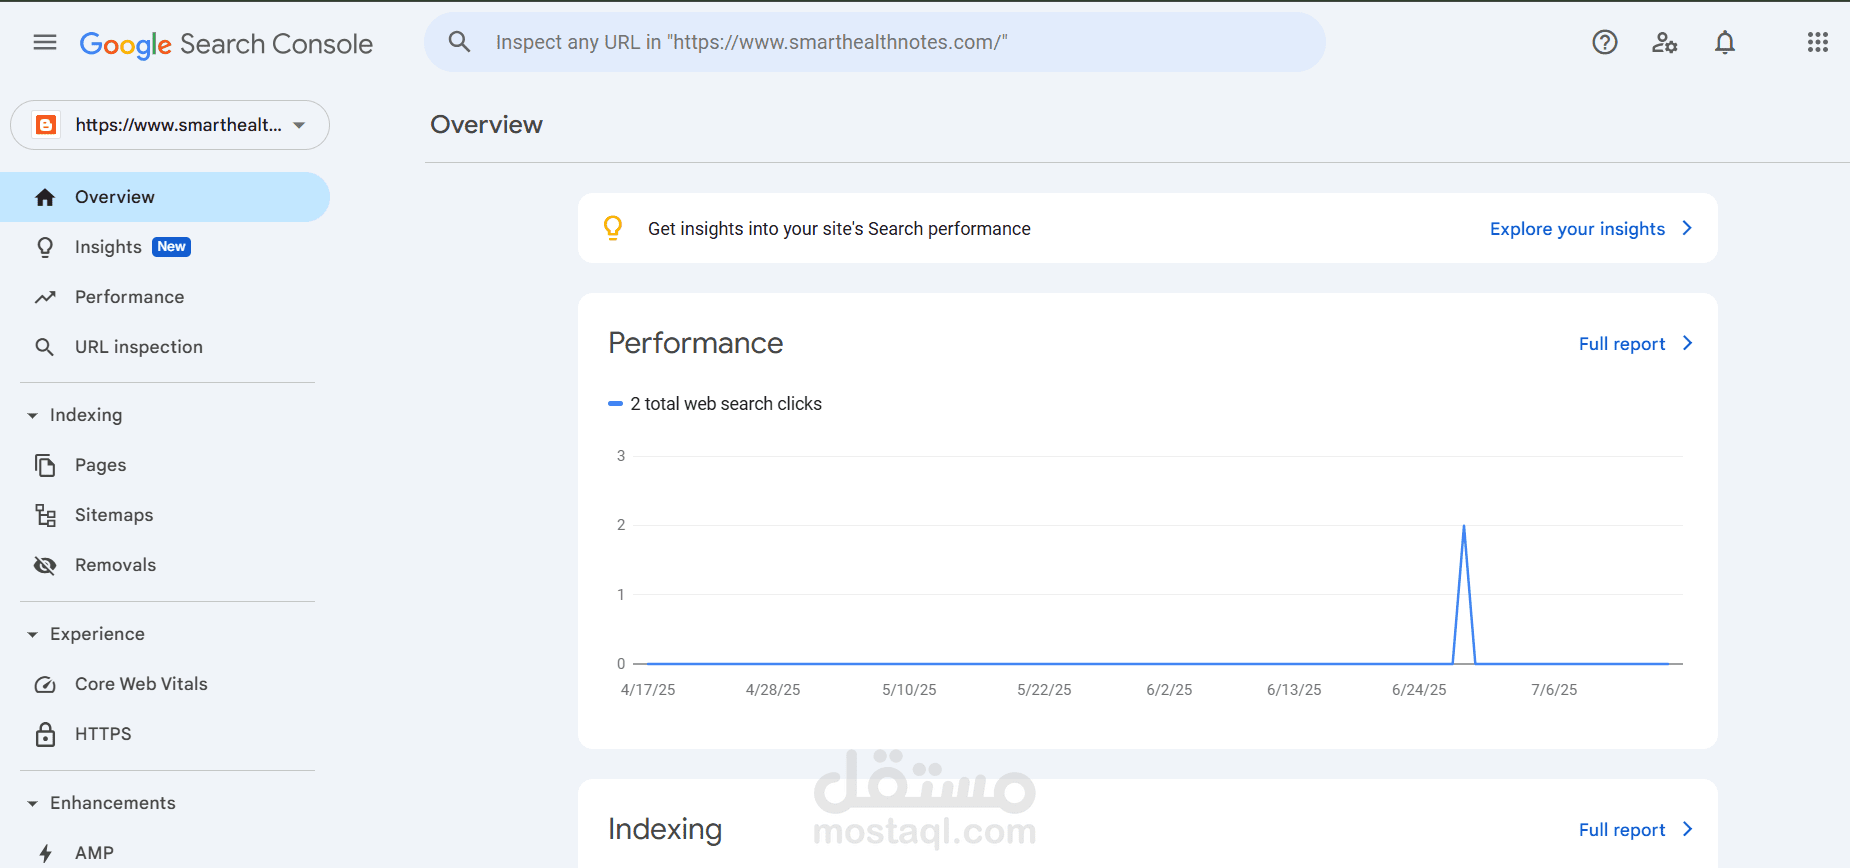Viewport: 1850px width, 868px height.
Task: Click the URL inspection magnifier icon
Action: 45,347
